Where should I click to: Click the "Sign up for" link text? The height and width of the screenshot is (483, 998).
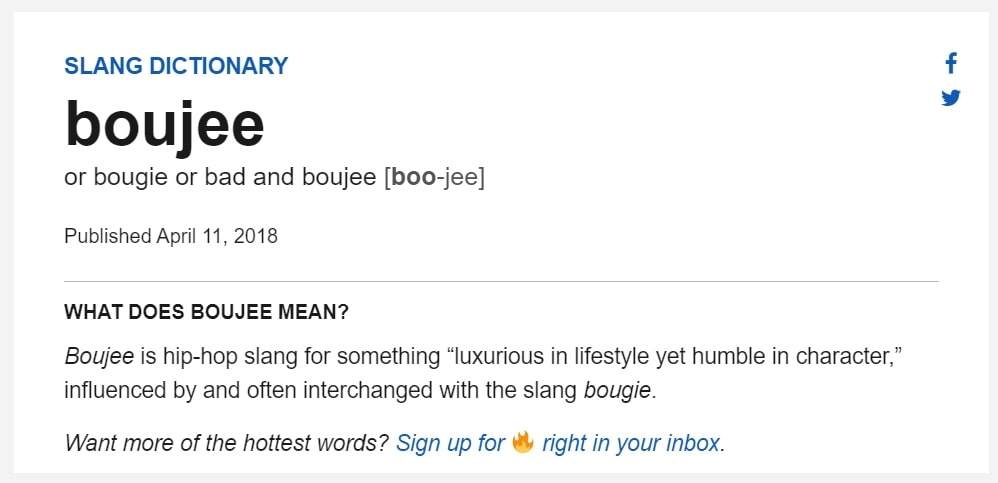(450, 443)
